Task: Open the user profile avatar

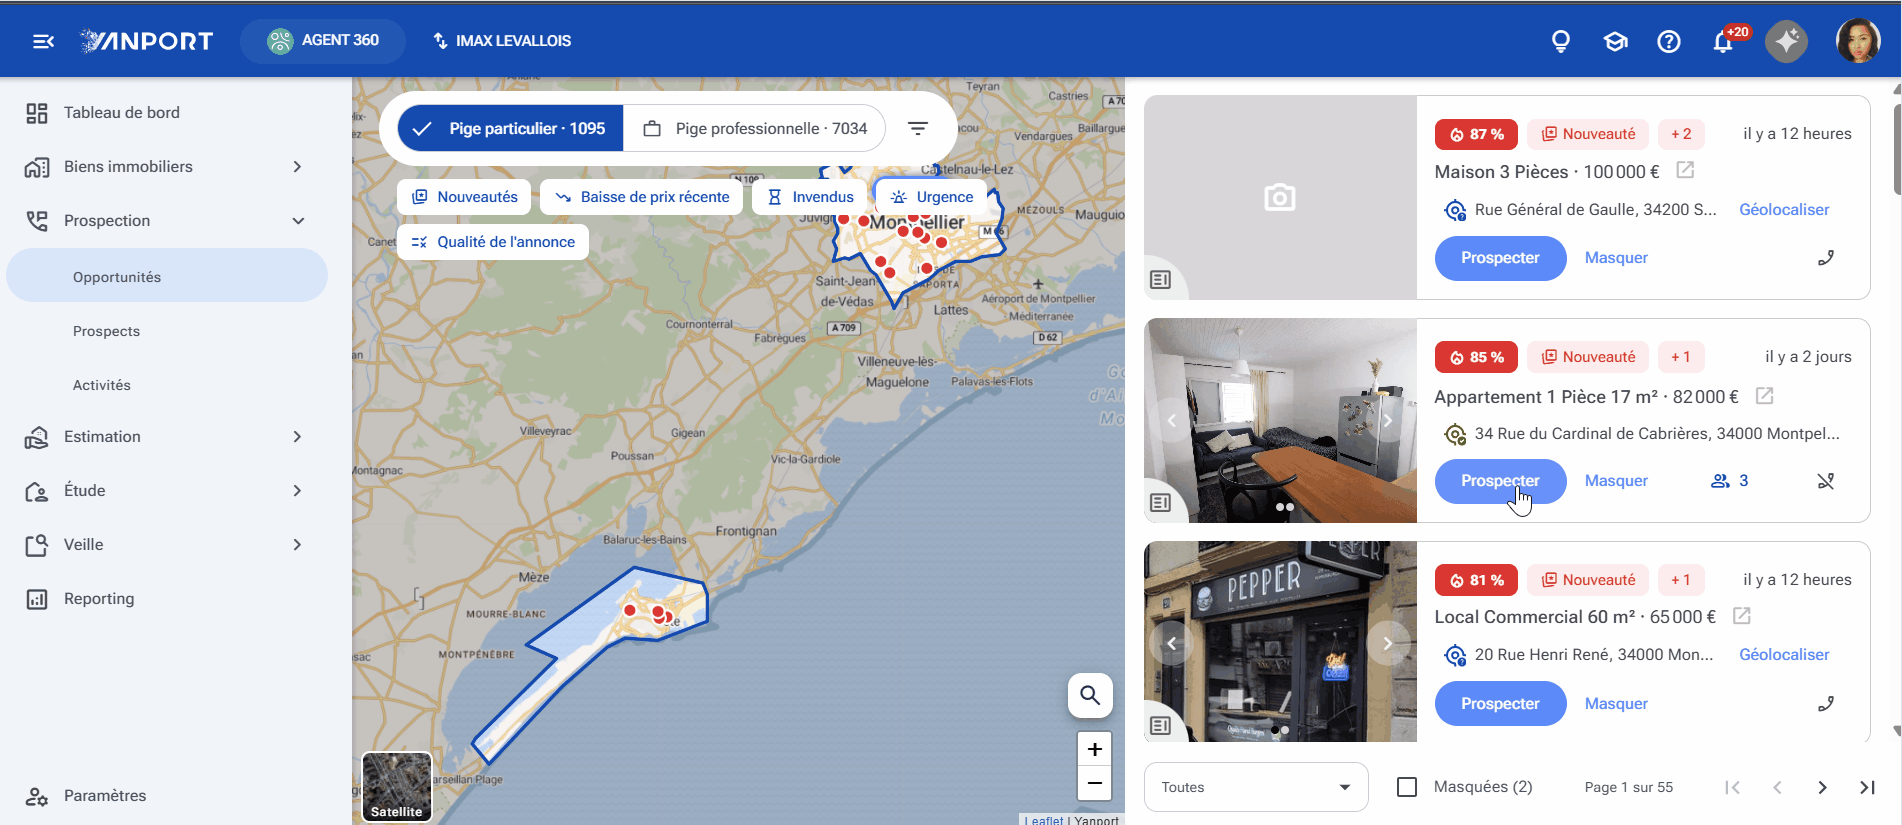Action: point(1858,41)
